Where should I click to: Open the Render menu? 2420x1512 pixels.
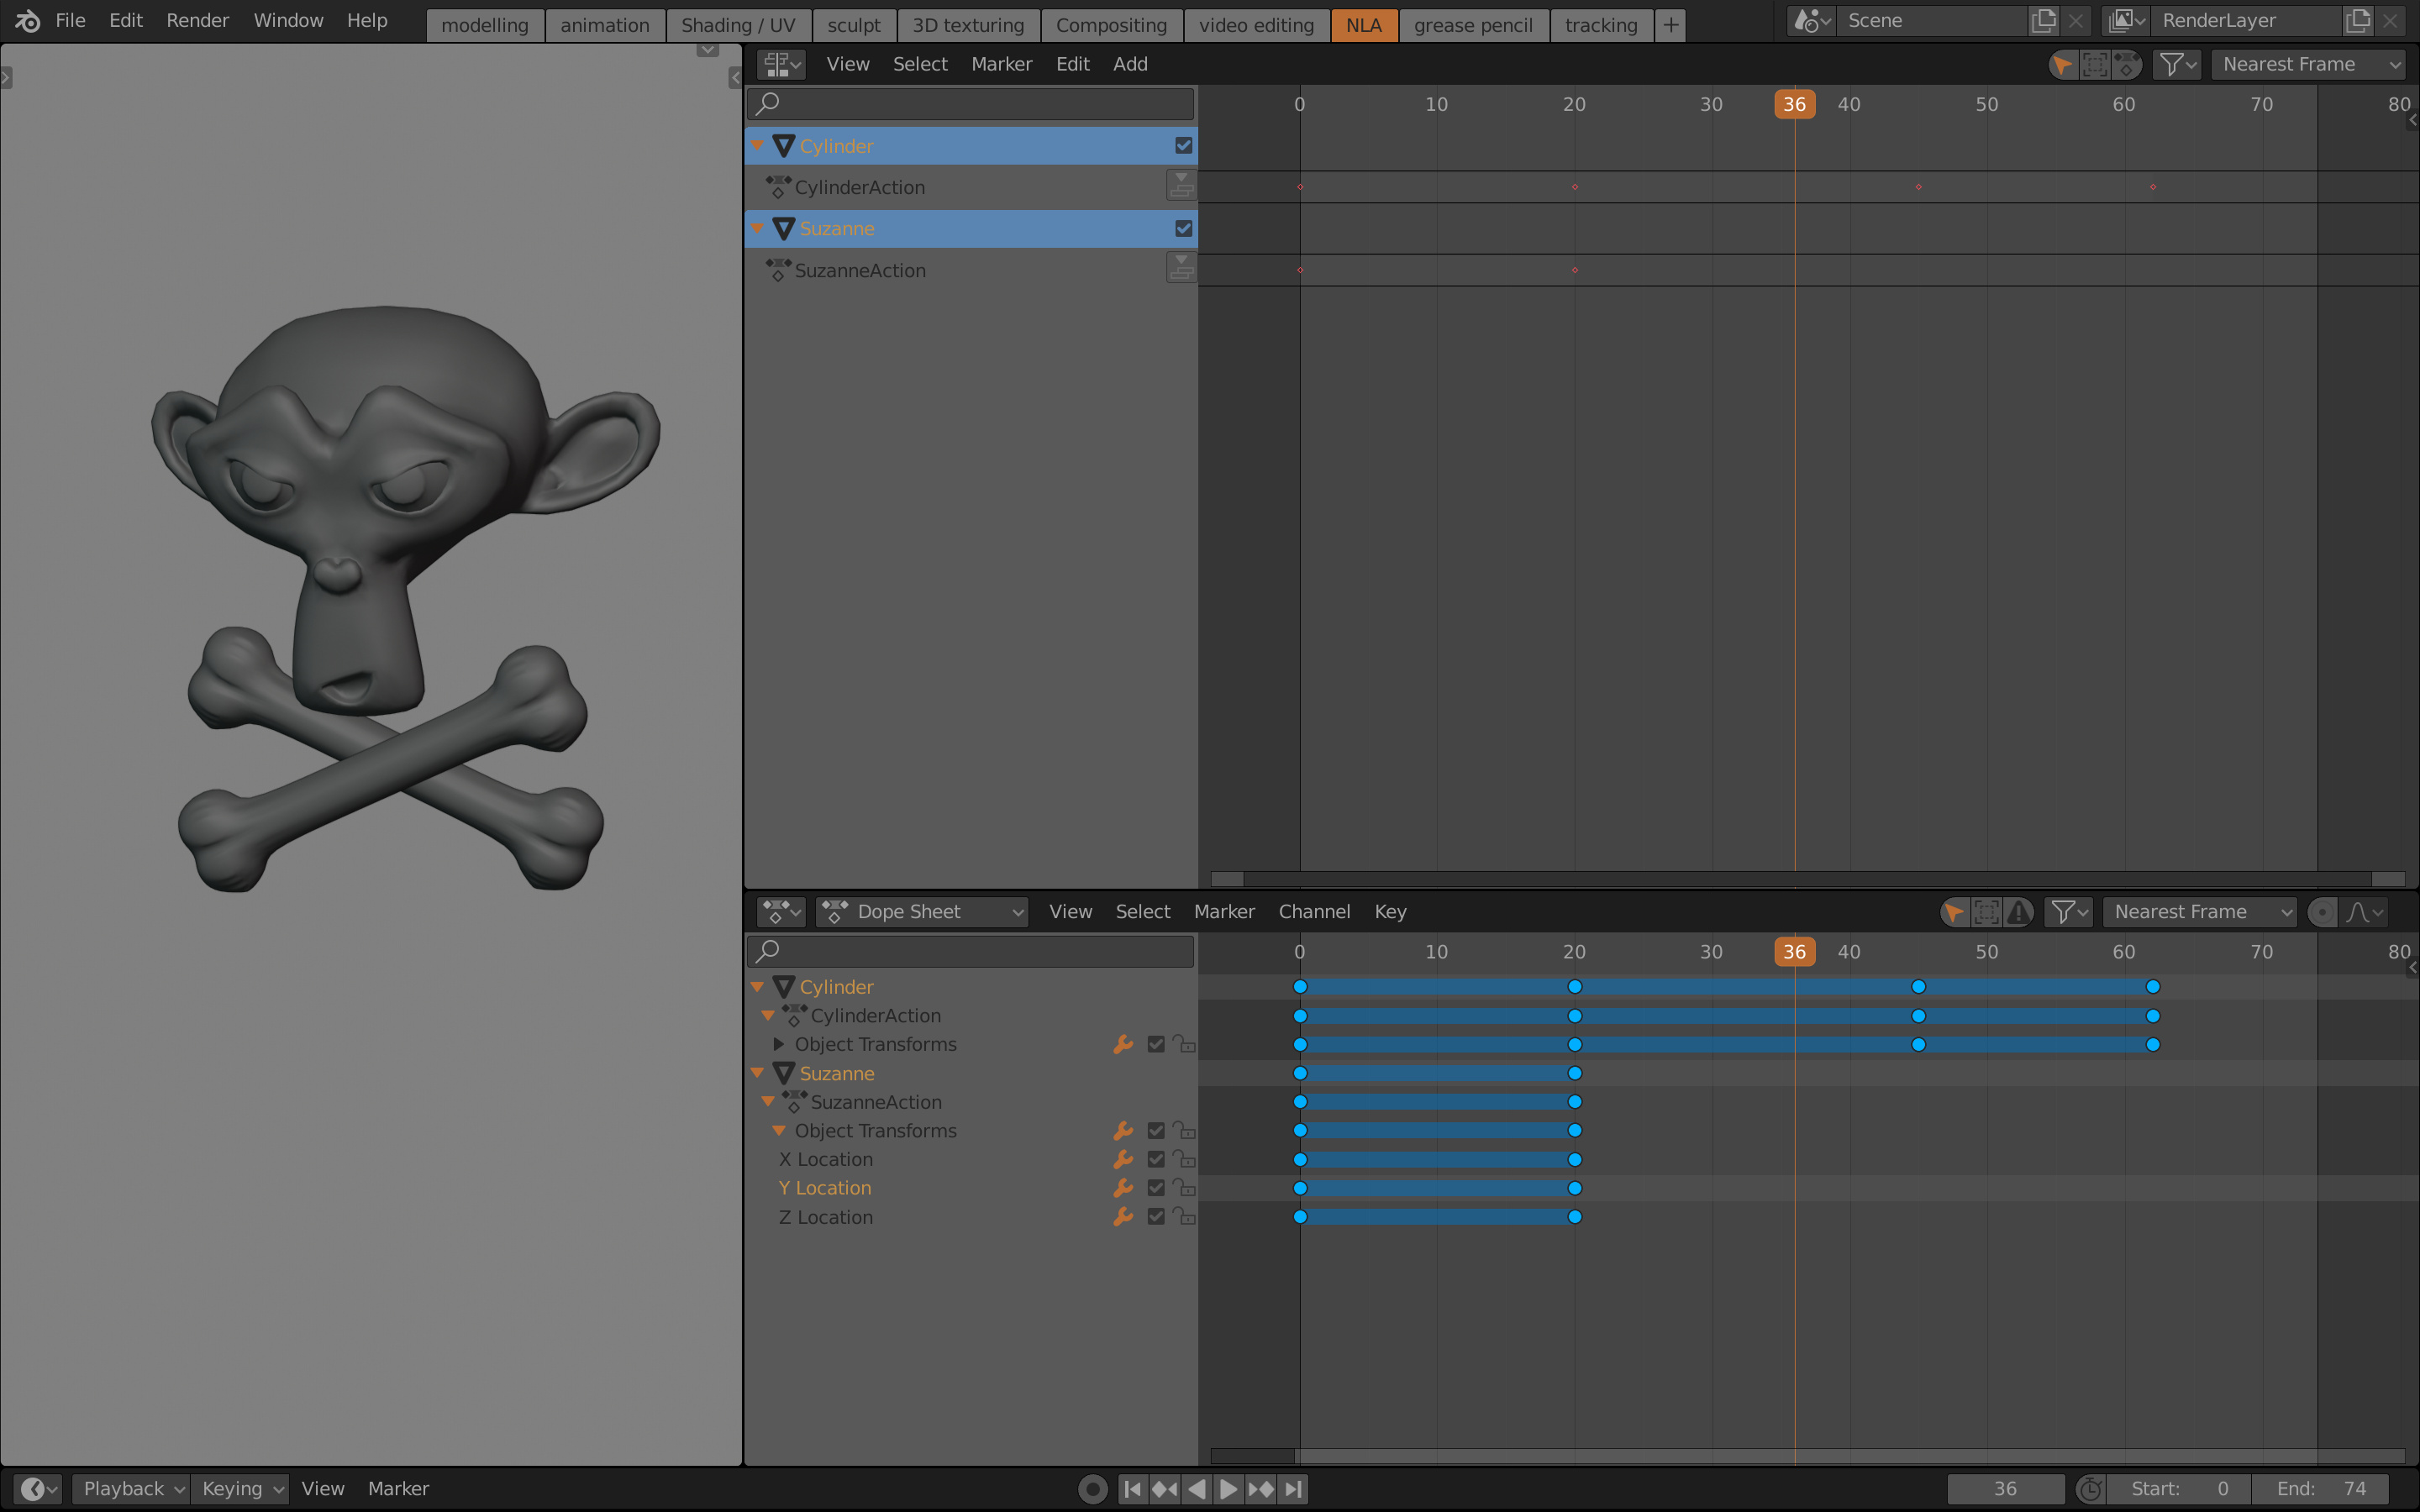(x=197, y=20)
